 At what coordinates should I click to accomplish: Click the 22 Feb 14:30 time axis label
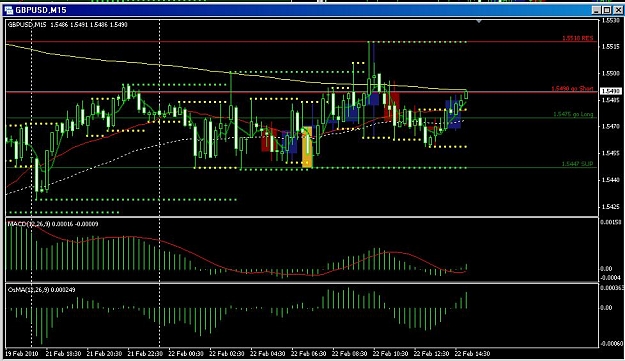[472, 353]
